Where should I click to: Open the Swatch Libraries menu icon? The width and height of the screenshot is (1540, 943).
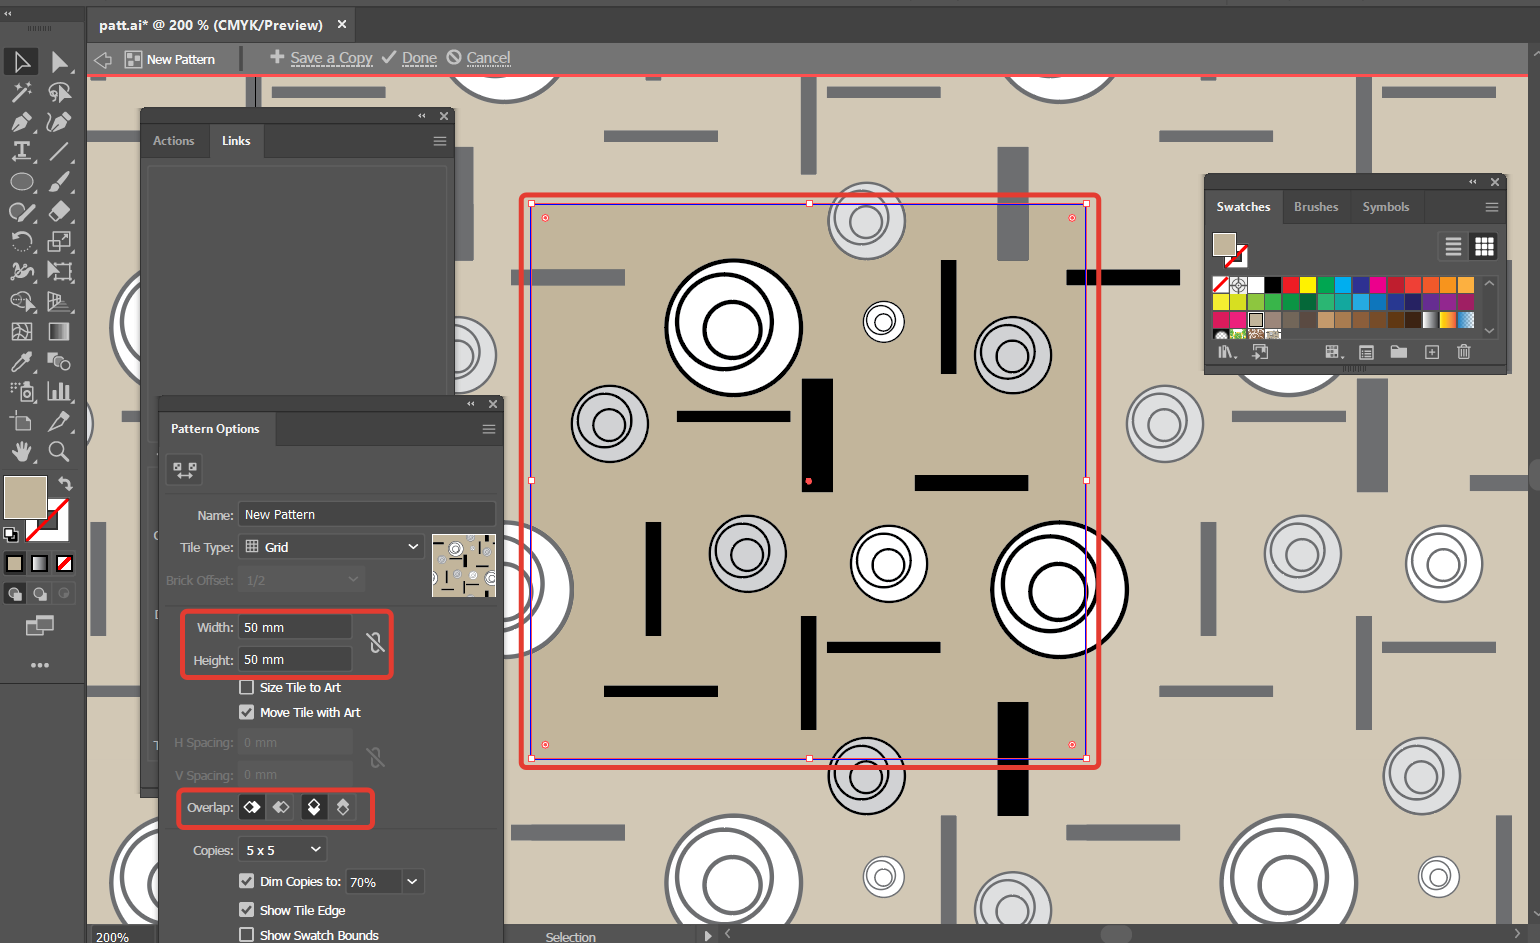pyautogui.click(x=1227, y=352)
